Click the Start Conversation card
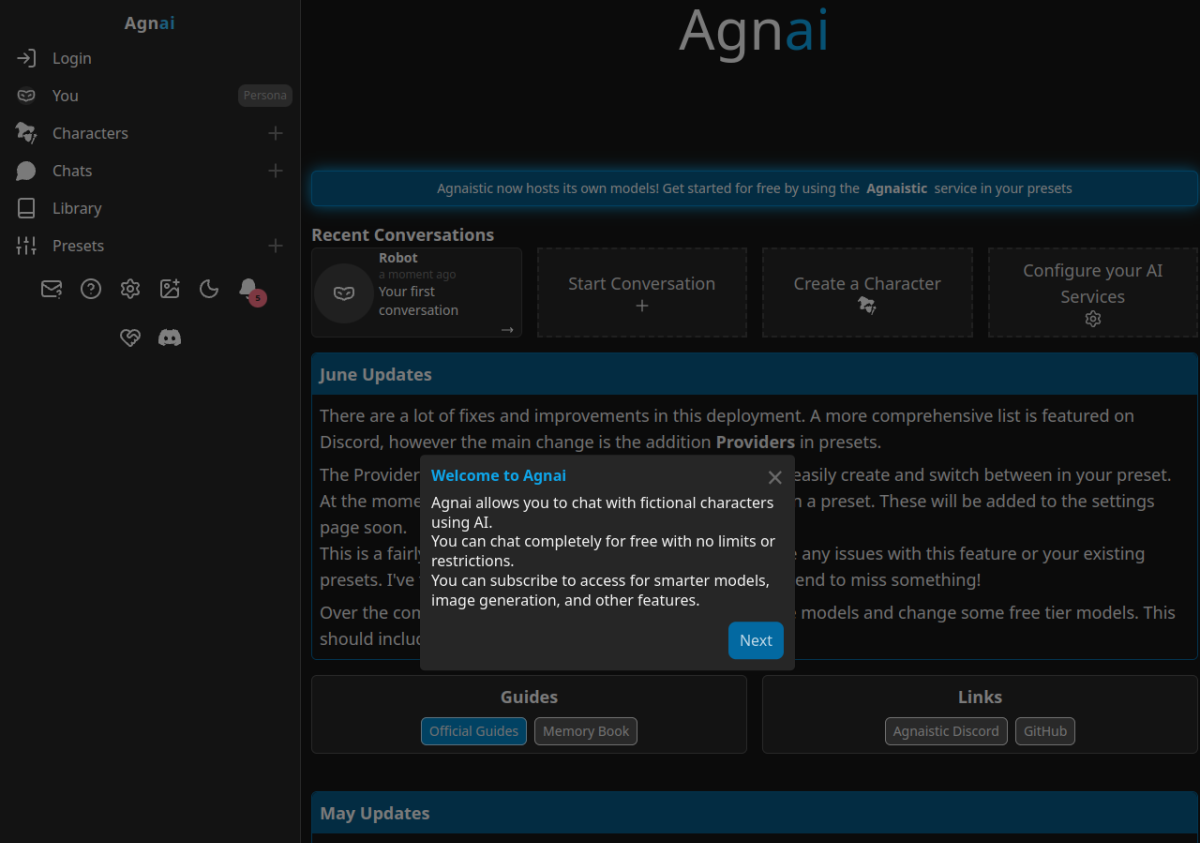 (x=642, y=293)
